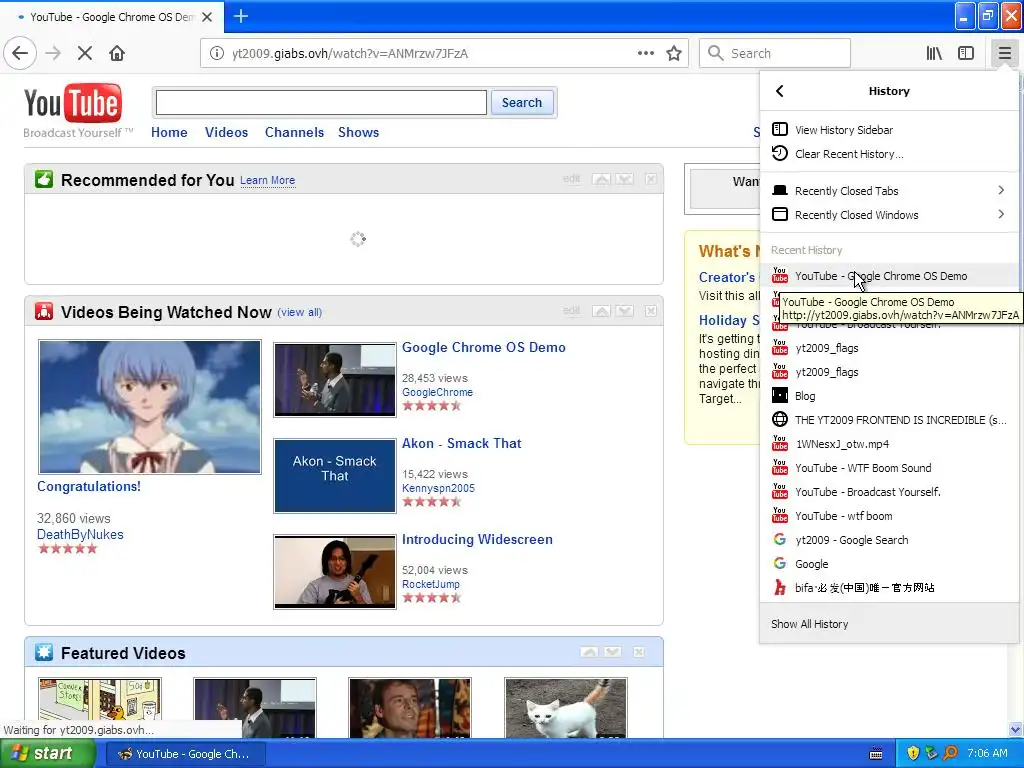Open the Channels navigation link
This screenshot has width=1024, height=768.
pos(295,133)
